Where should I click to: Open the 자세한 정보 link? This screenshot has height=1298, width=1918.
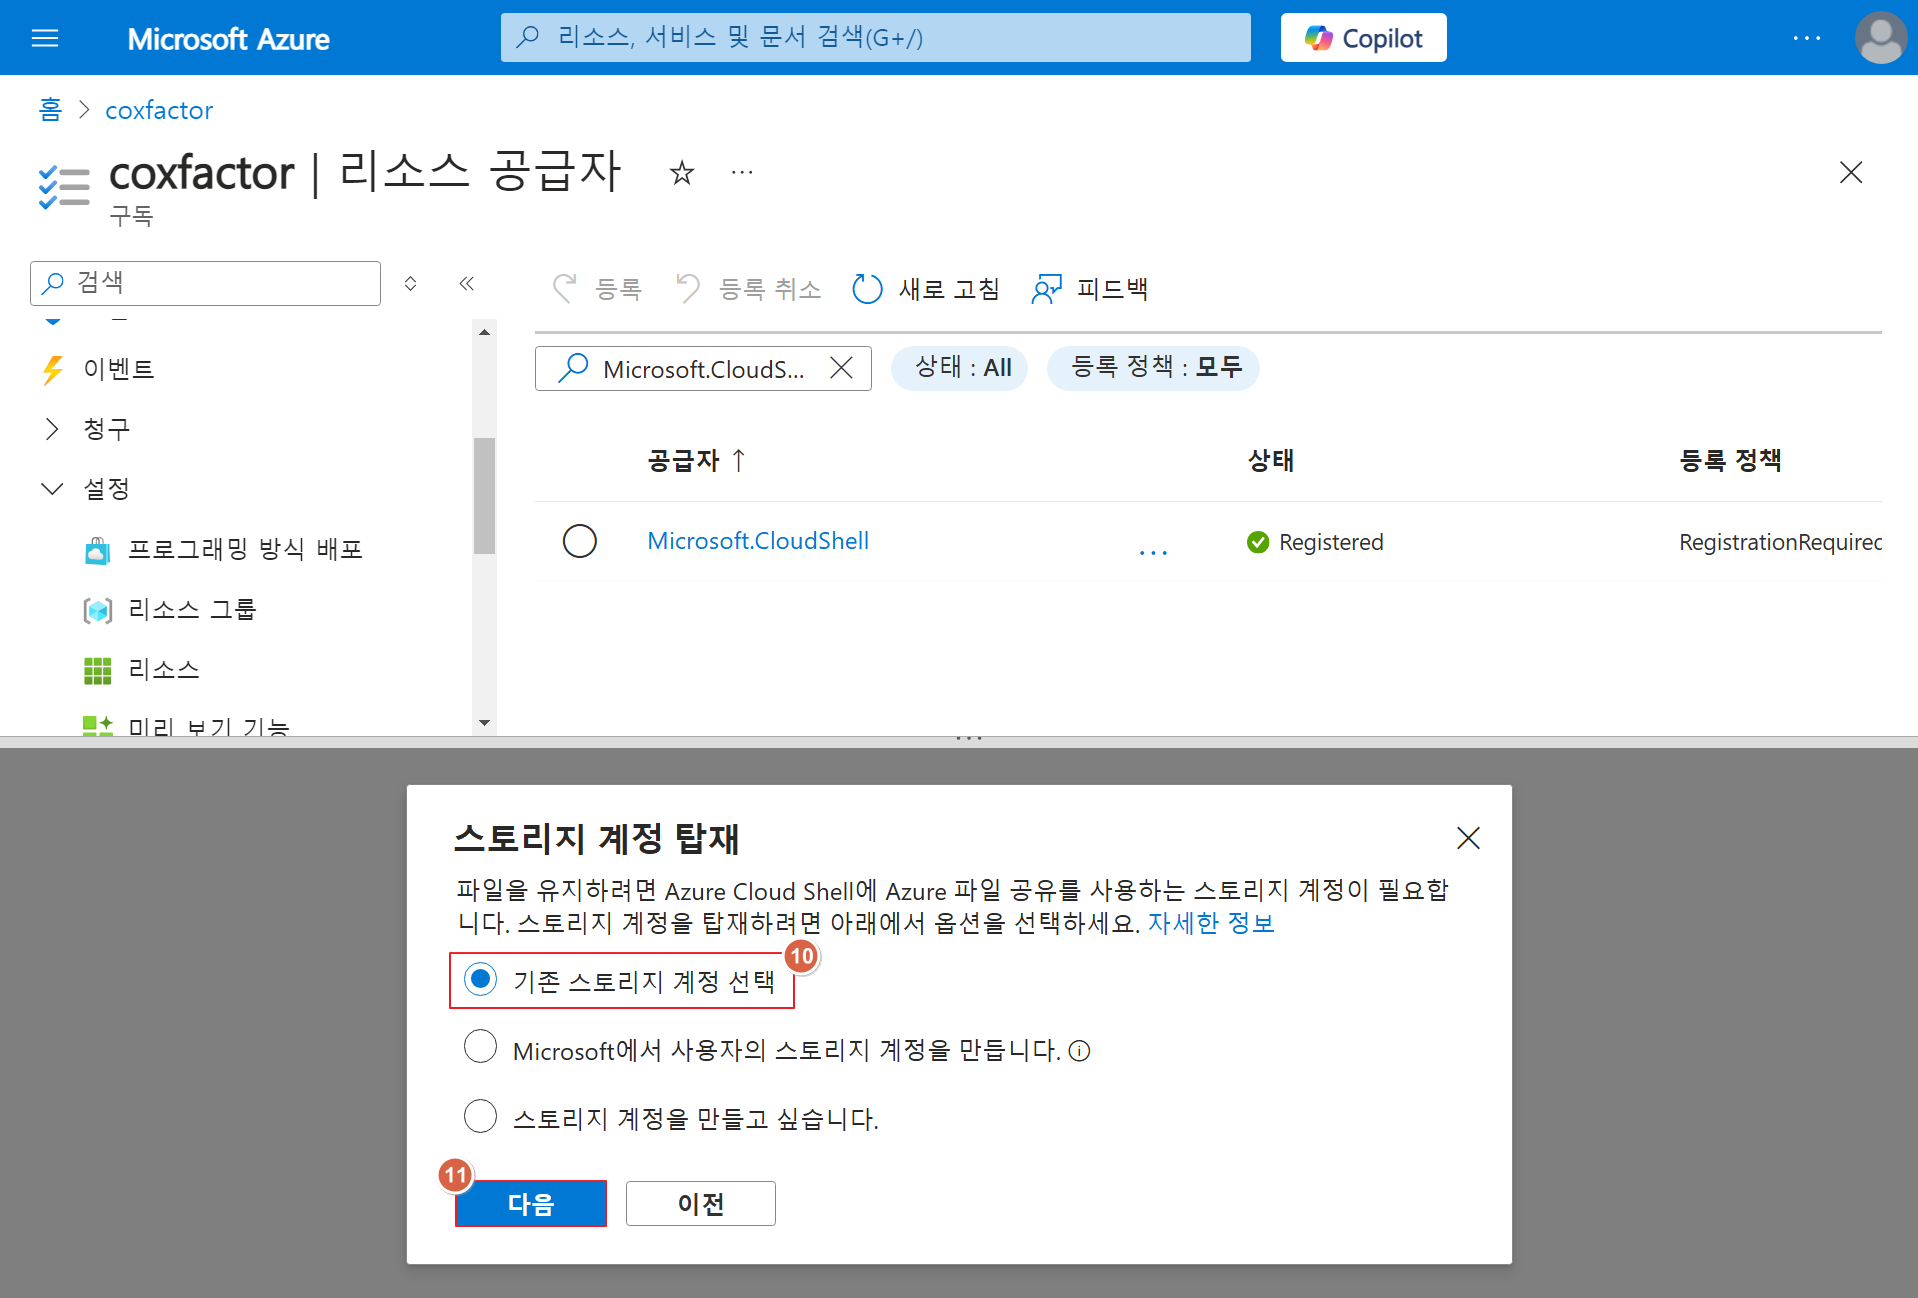(x=1211, y=922)
